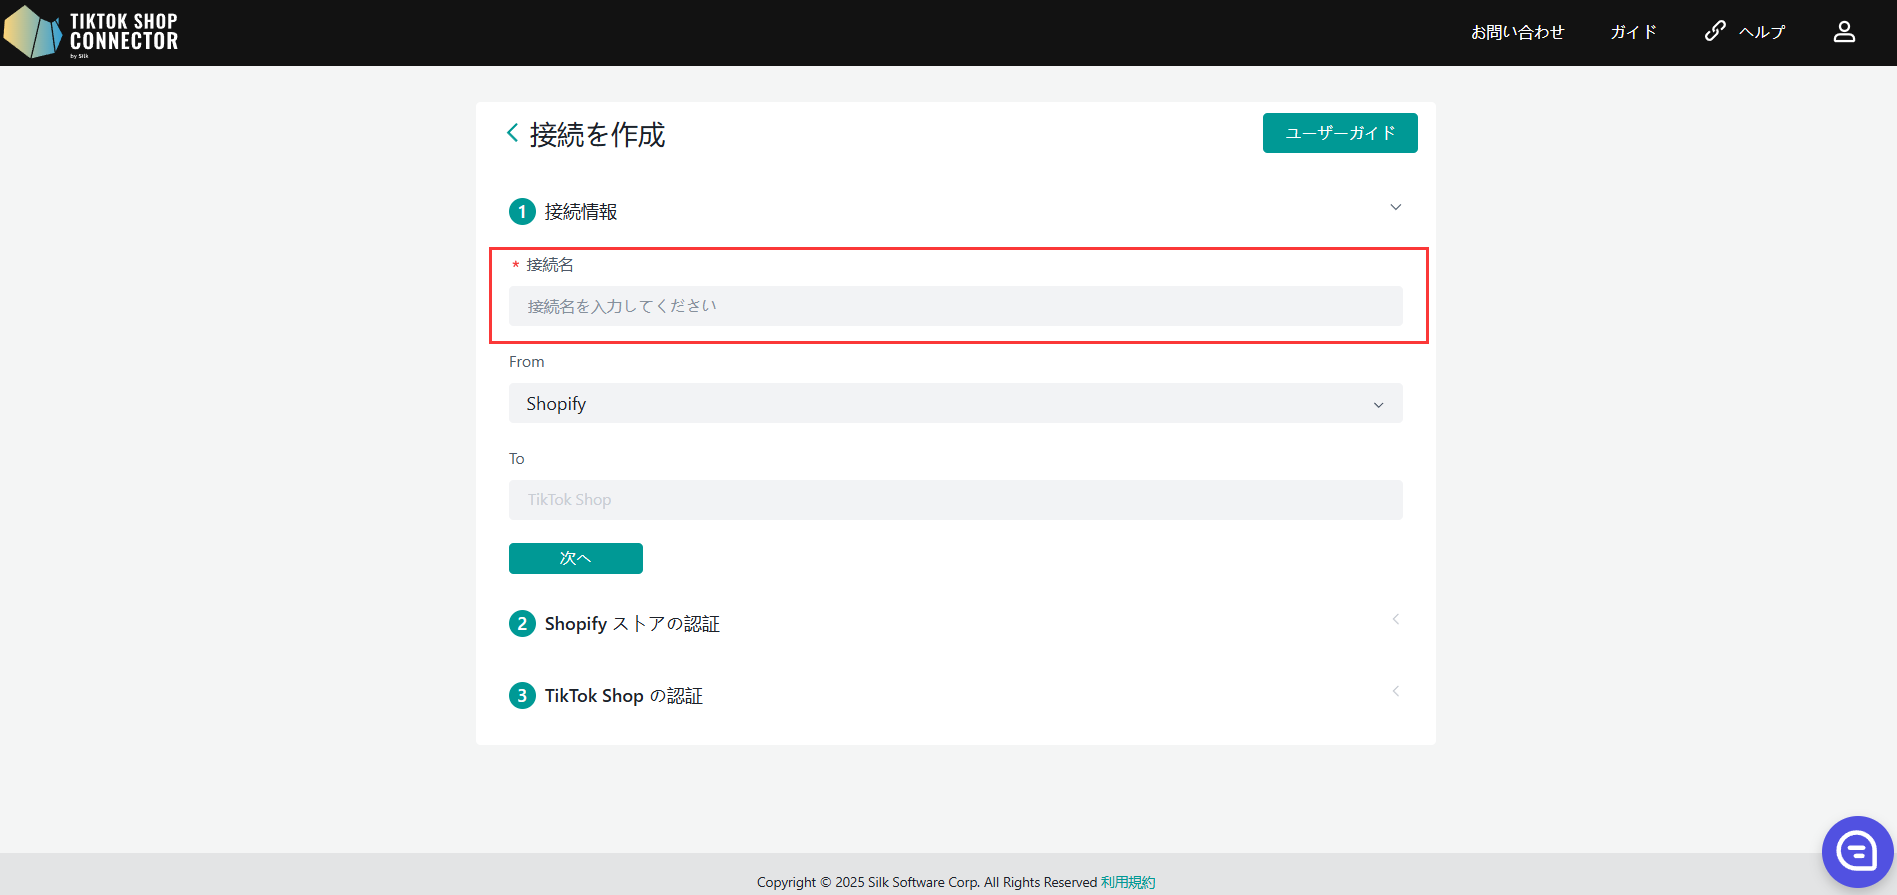Open ヘルプ in the top navigation
The image size is (1897, 895).
pos(1762,32)
